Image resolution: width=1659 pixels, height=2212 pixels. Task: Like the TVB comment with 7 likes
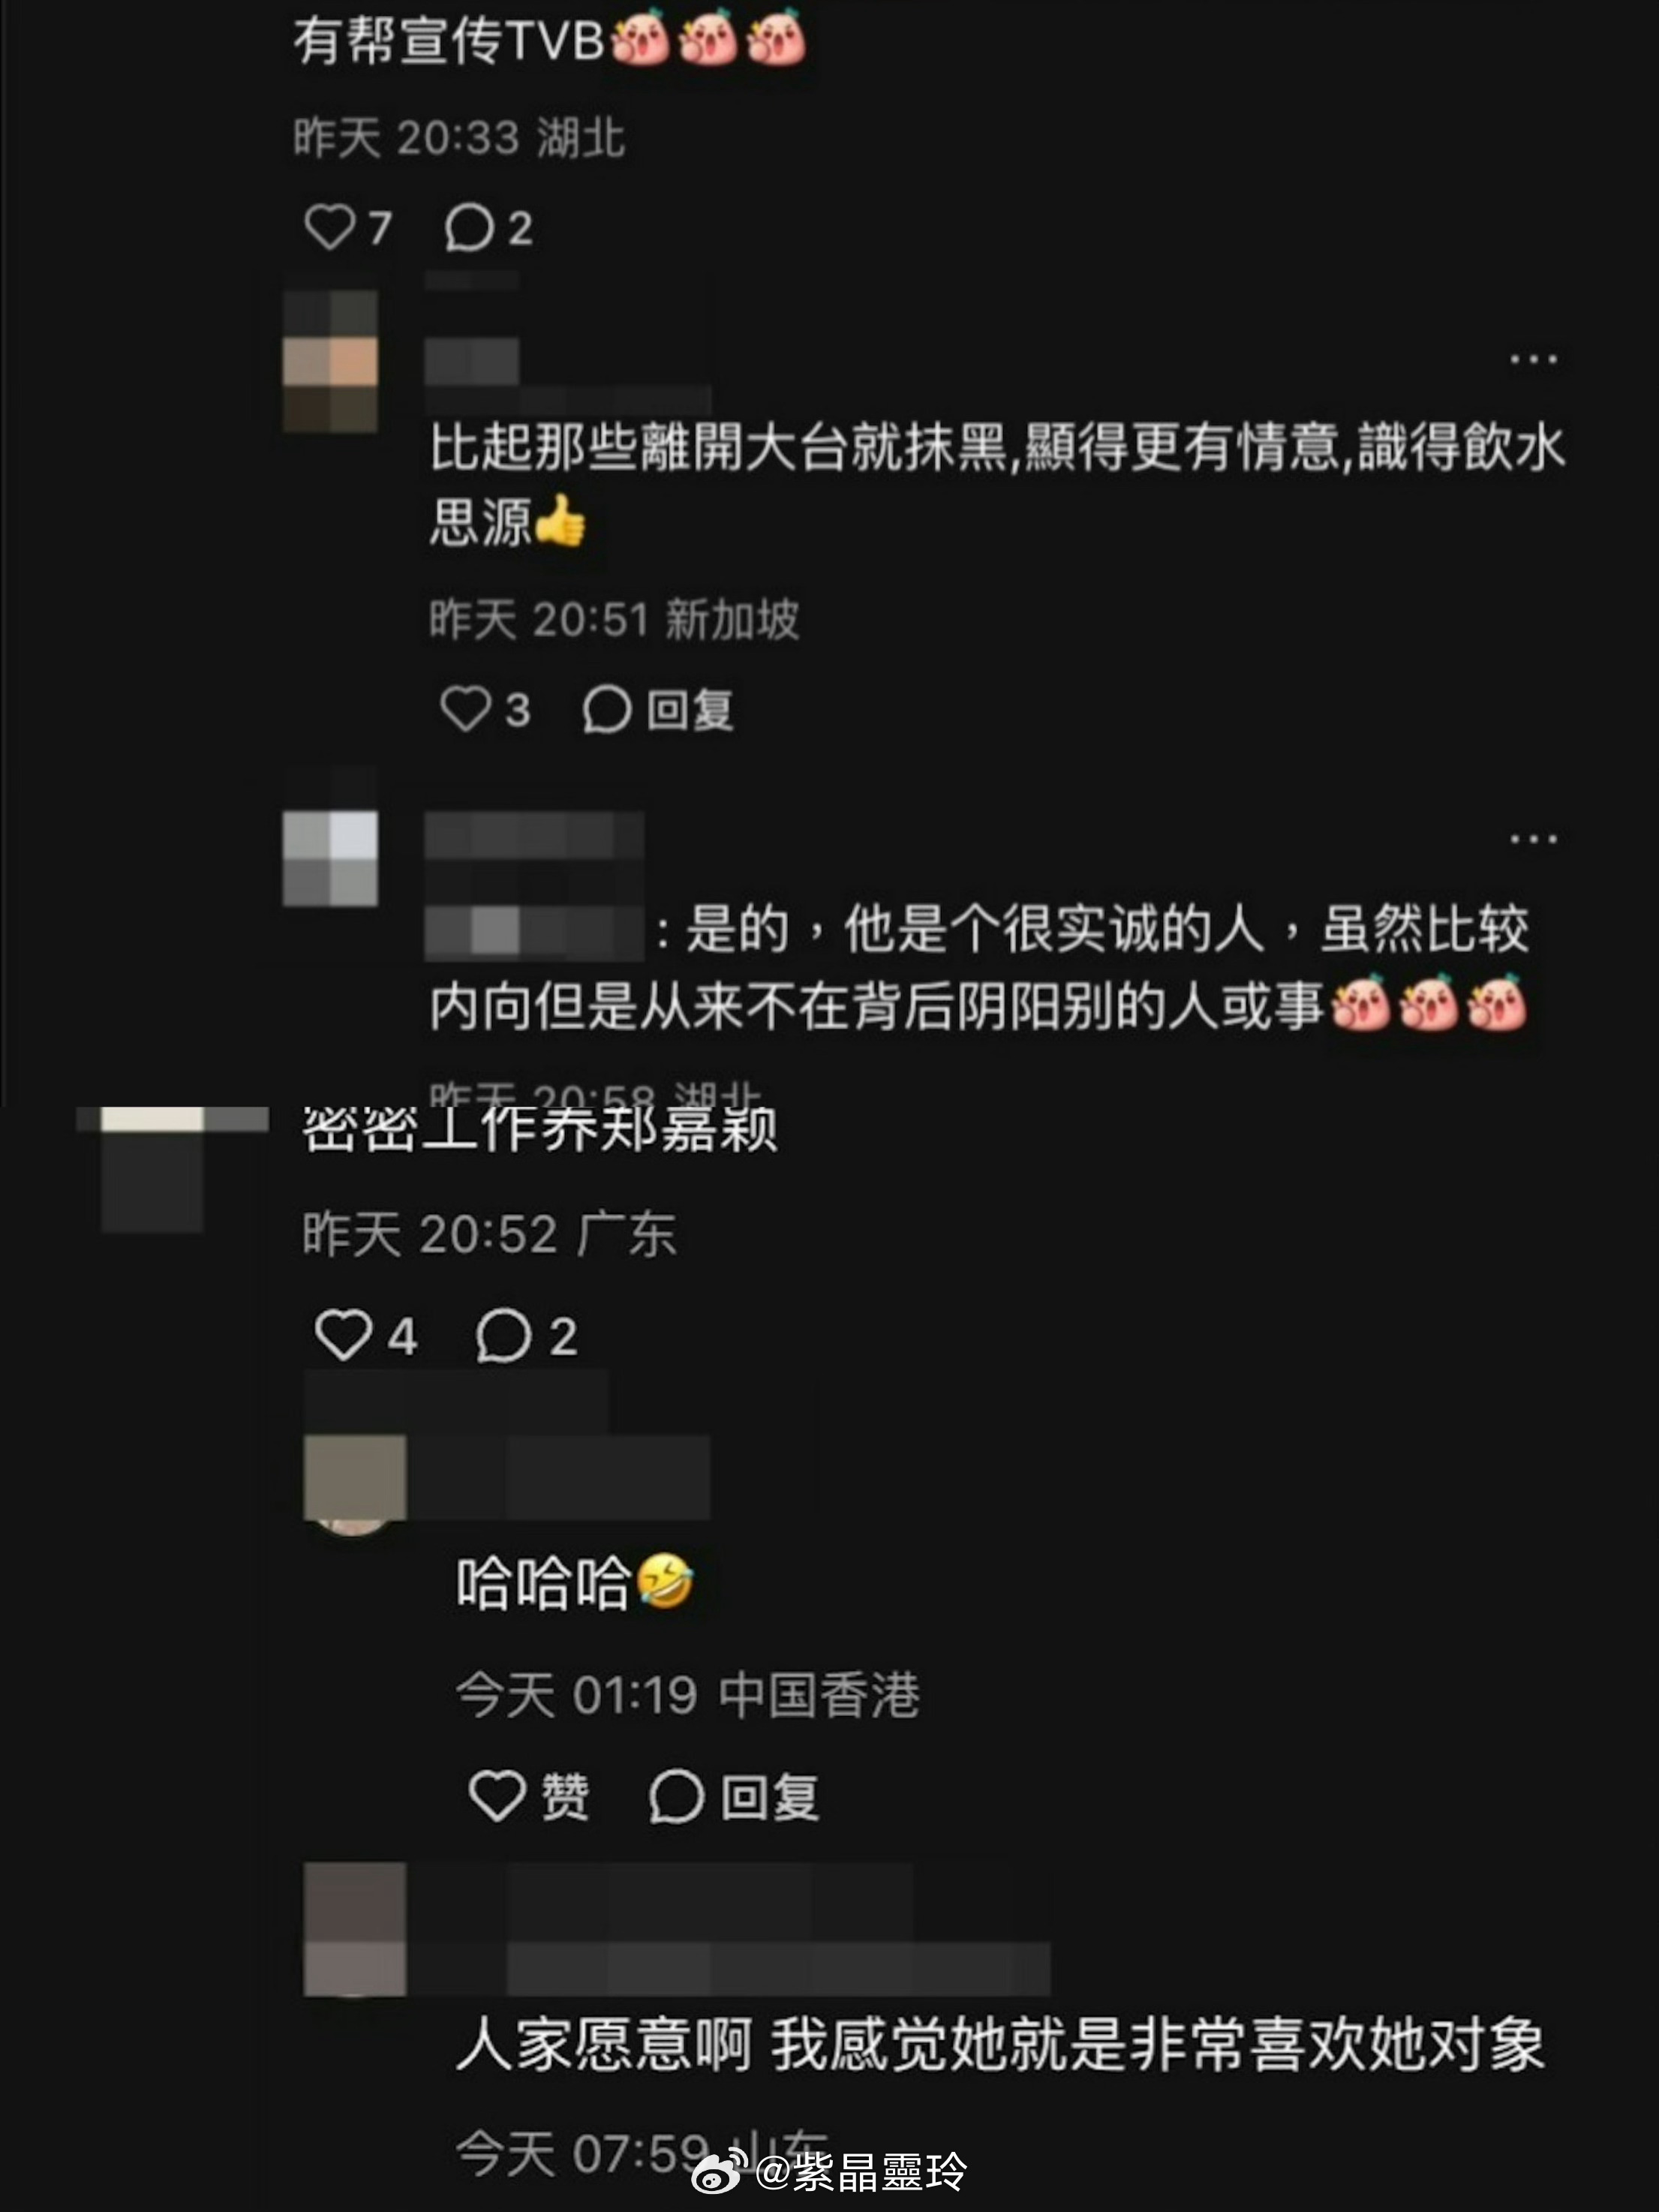pos(347,227)
